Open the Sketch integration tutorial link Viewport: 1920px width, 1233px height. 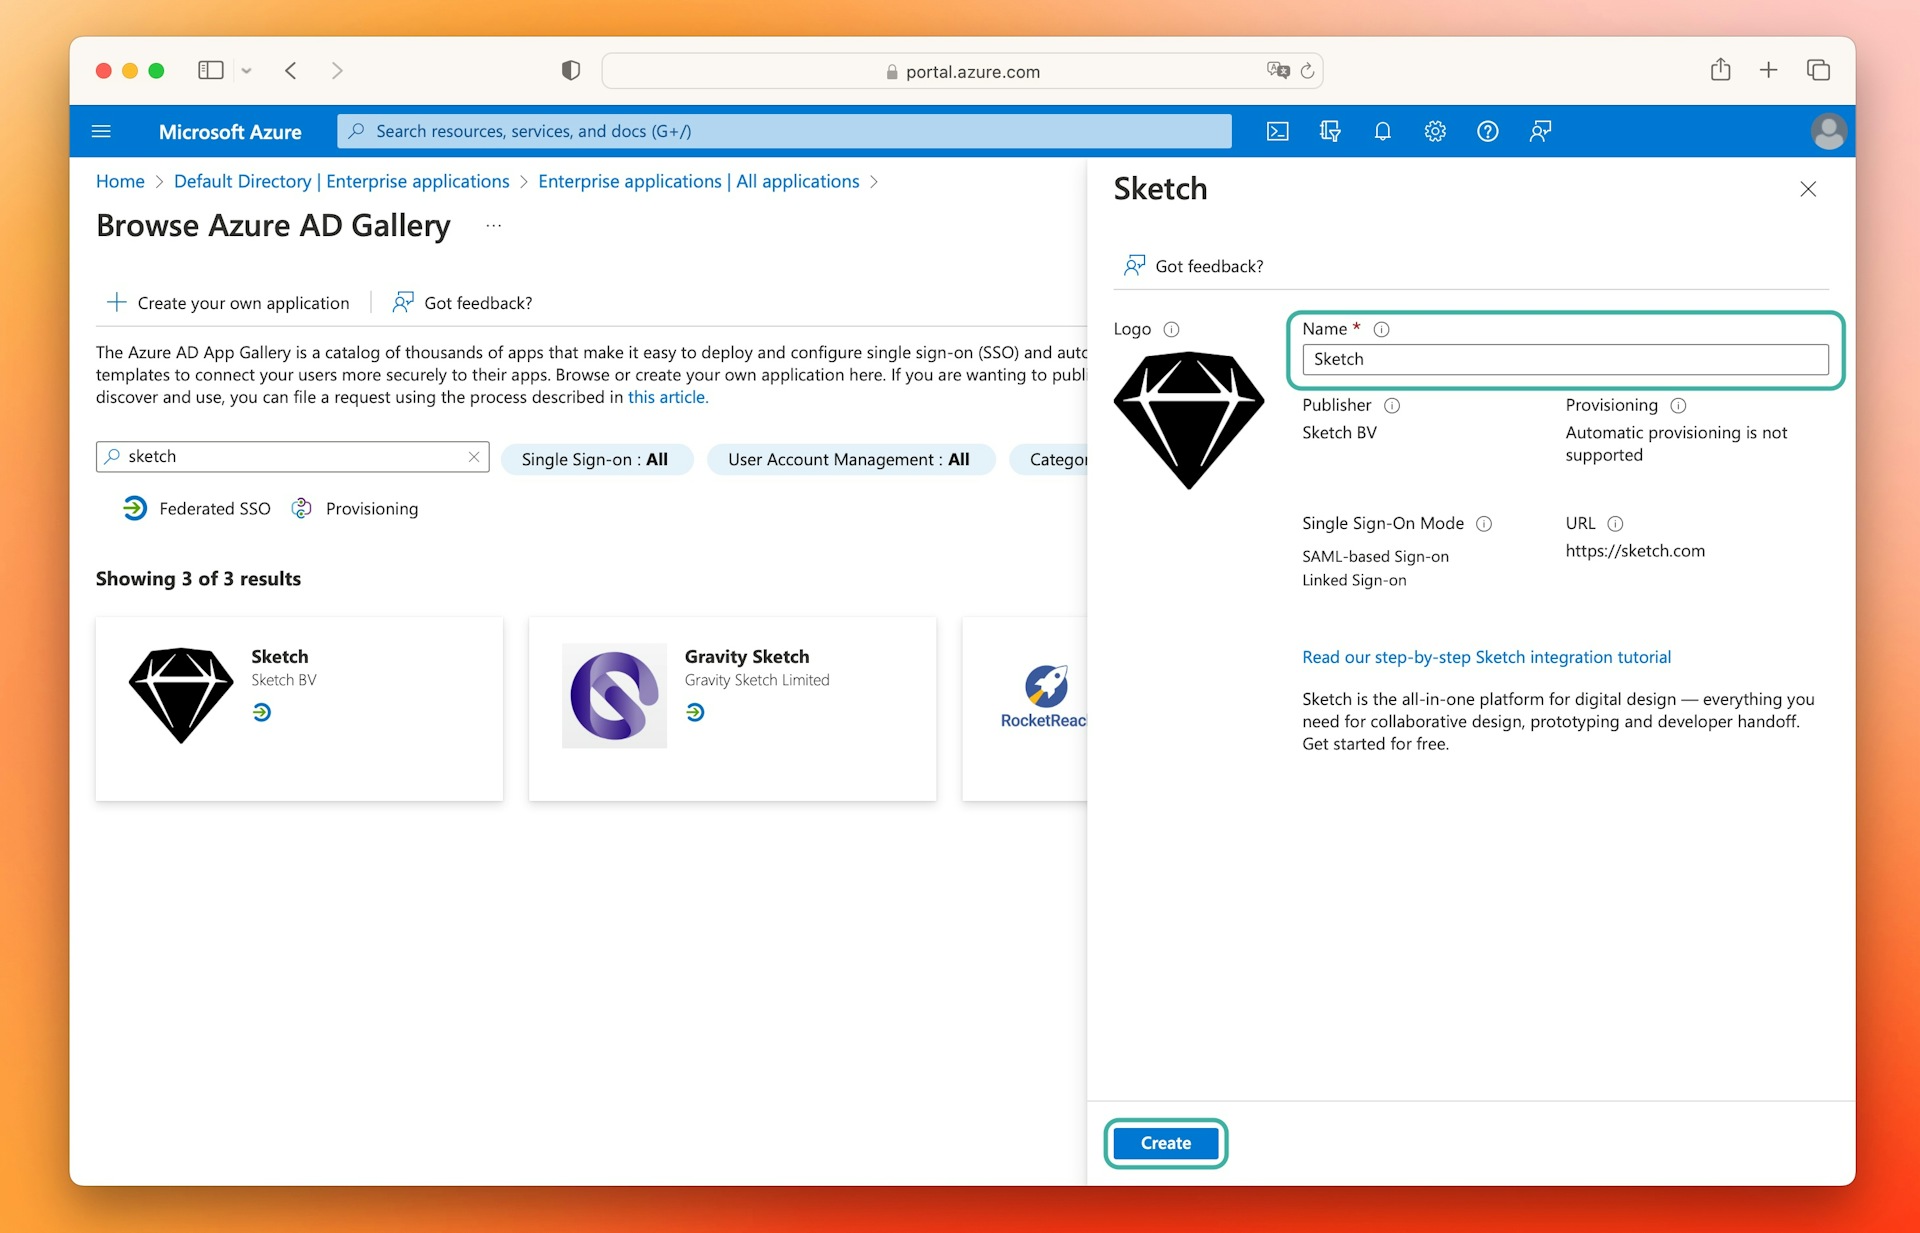[1486, 657]
